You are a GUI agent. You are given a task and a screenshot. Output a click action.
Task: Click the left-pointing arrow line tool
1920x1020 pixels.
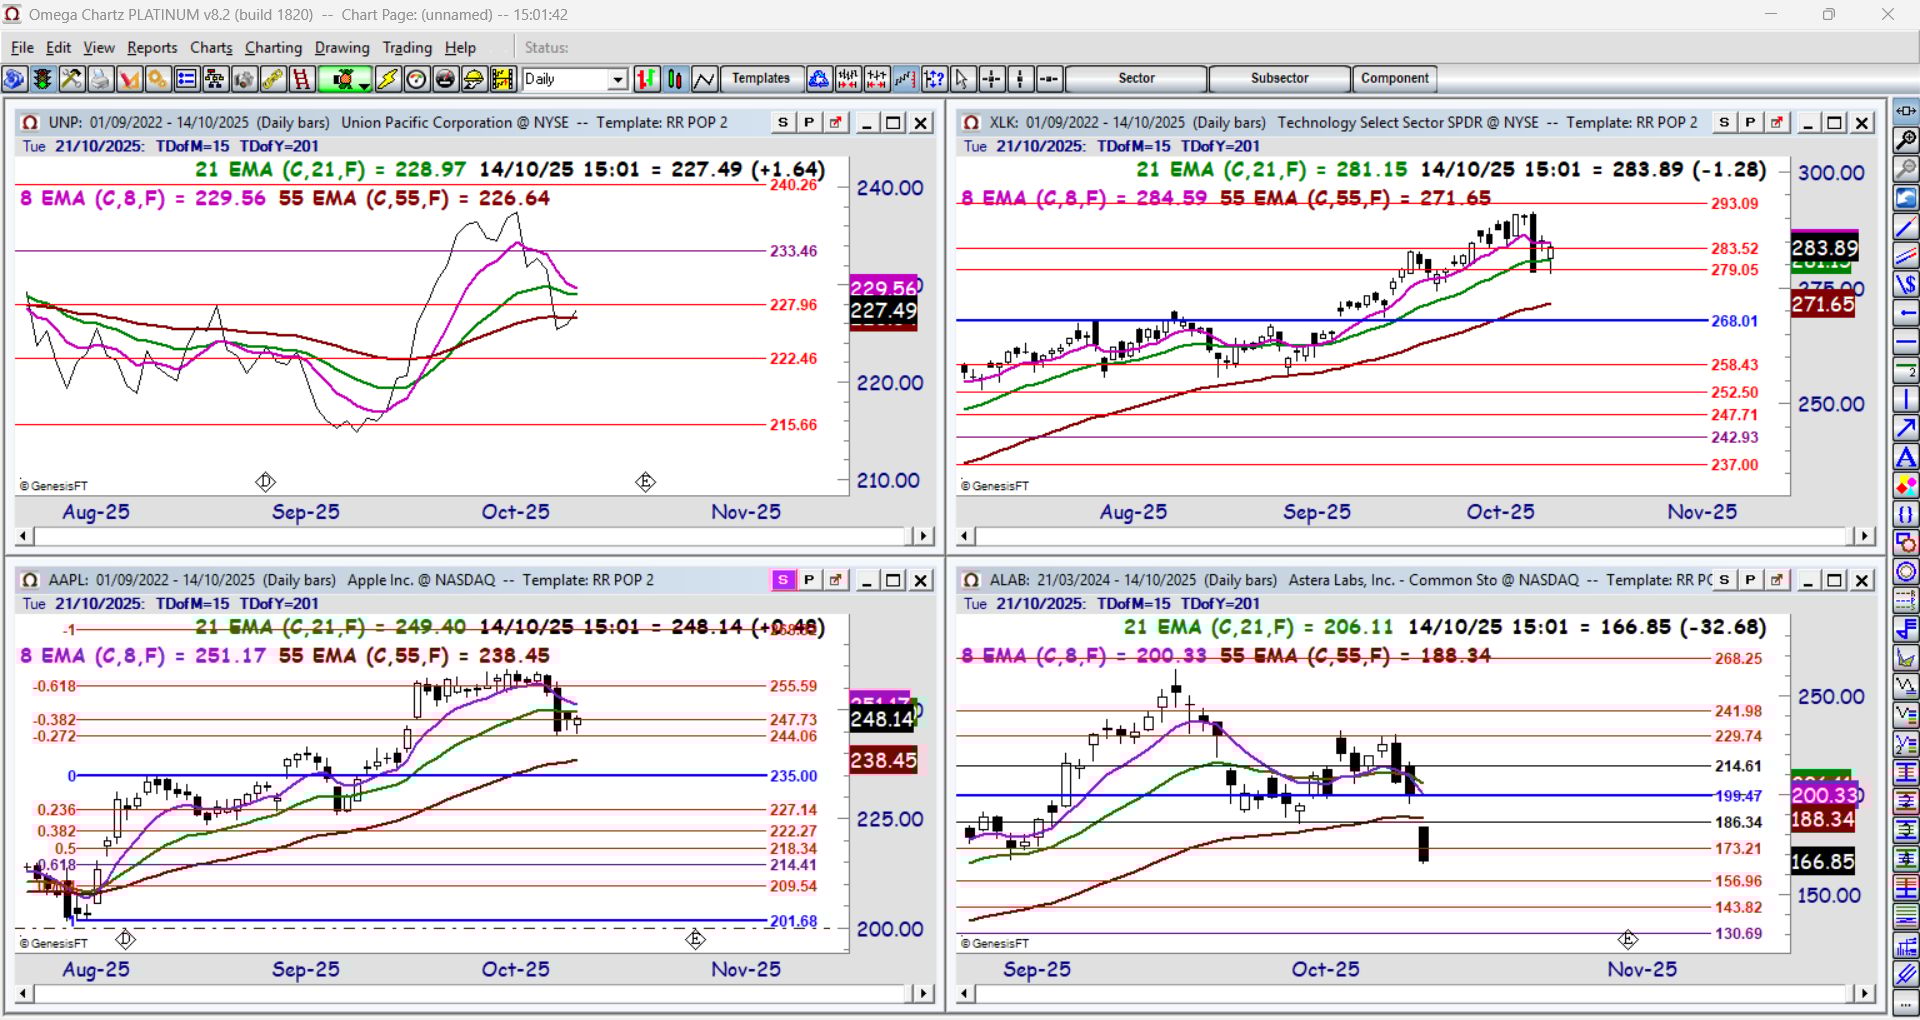[x=1906, y=313]
